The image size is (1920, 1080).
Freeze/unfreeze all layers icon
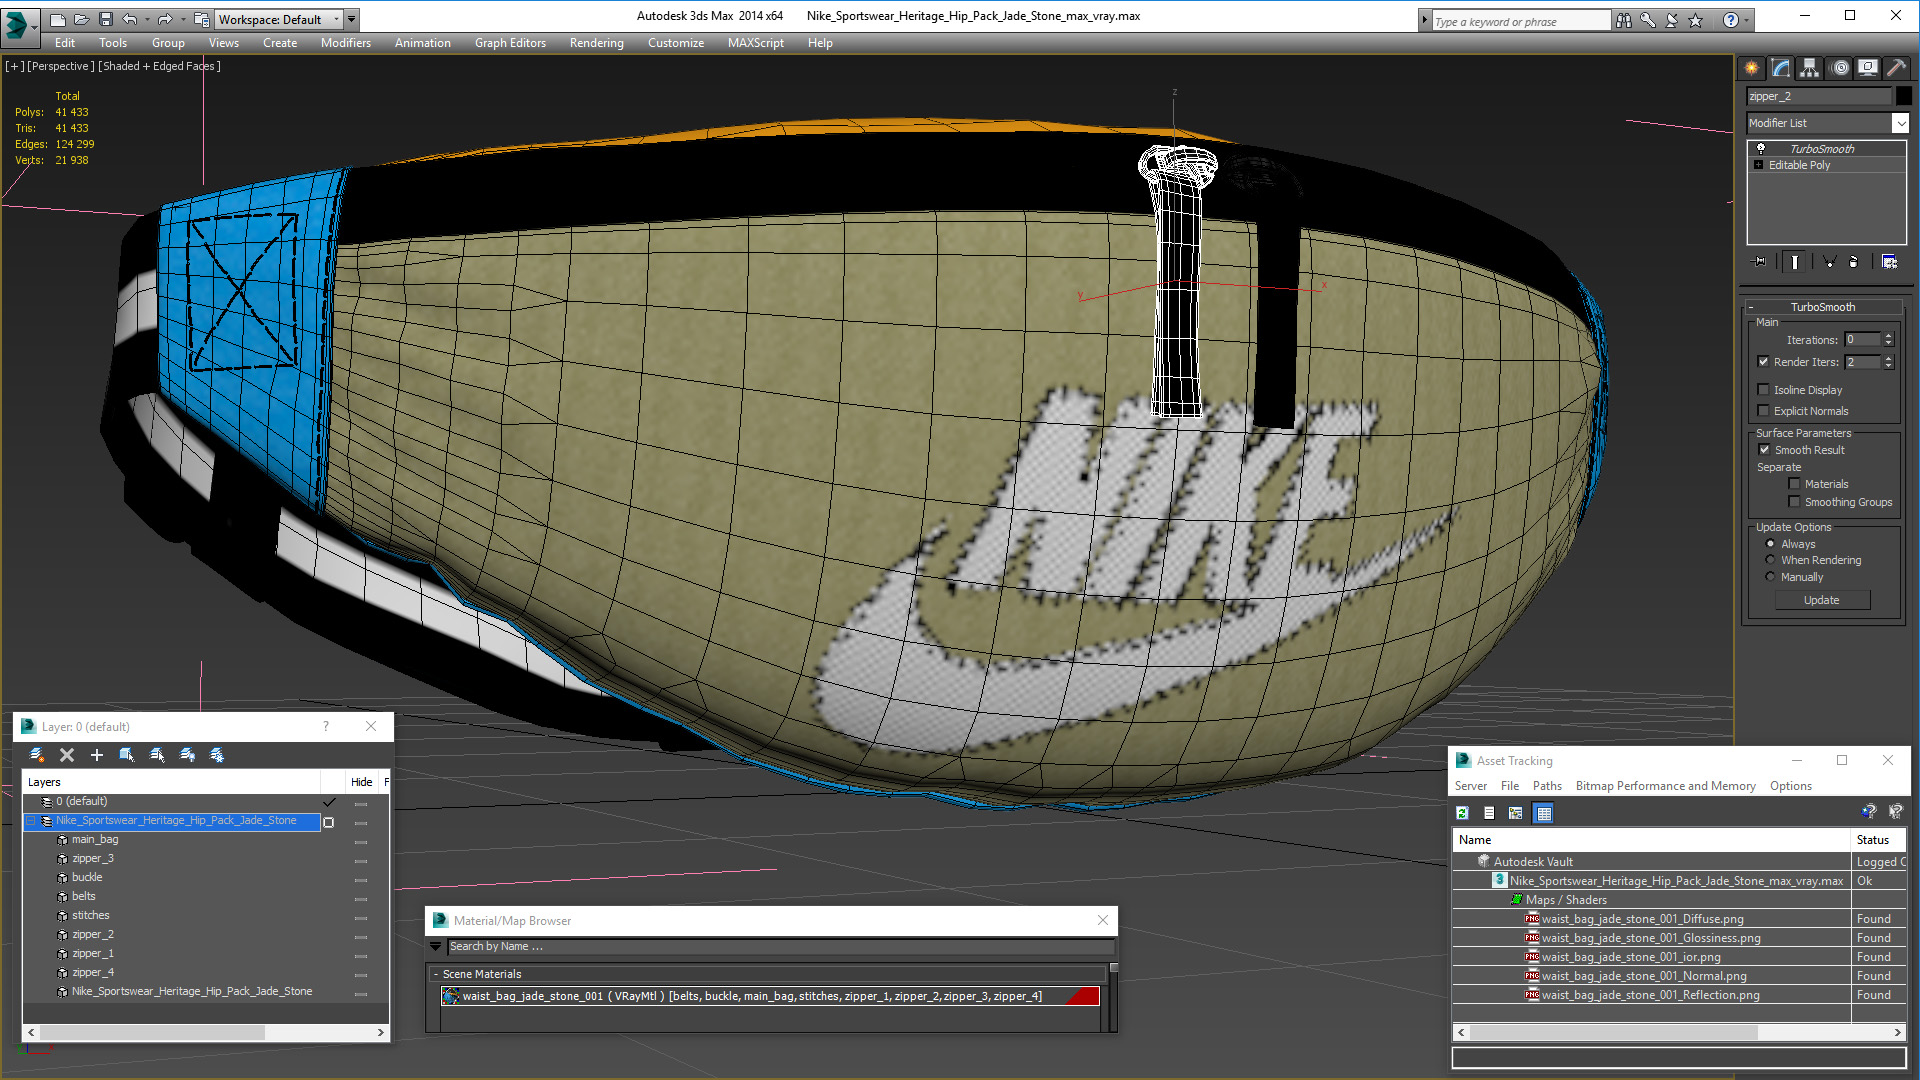click(217, 755)
